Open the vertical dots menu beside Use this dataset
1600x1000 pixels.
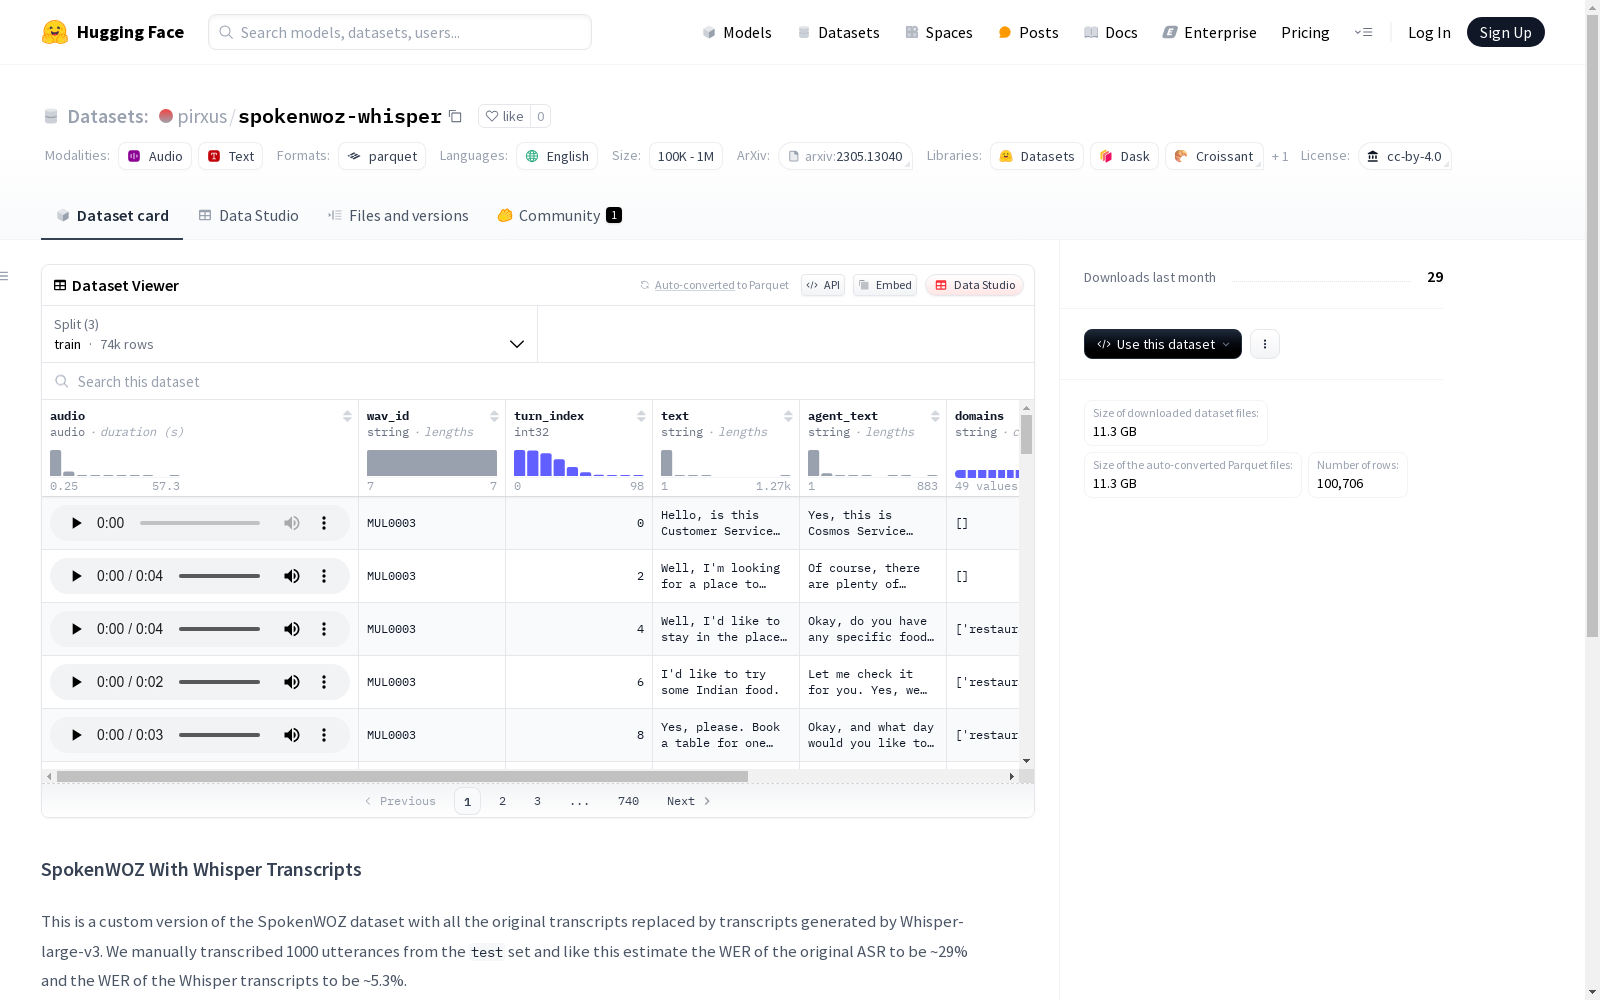tap(1265, 344)
